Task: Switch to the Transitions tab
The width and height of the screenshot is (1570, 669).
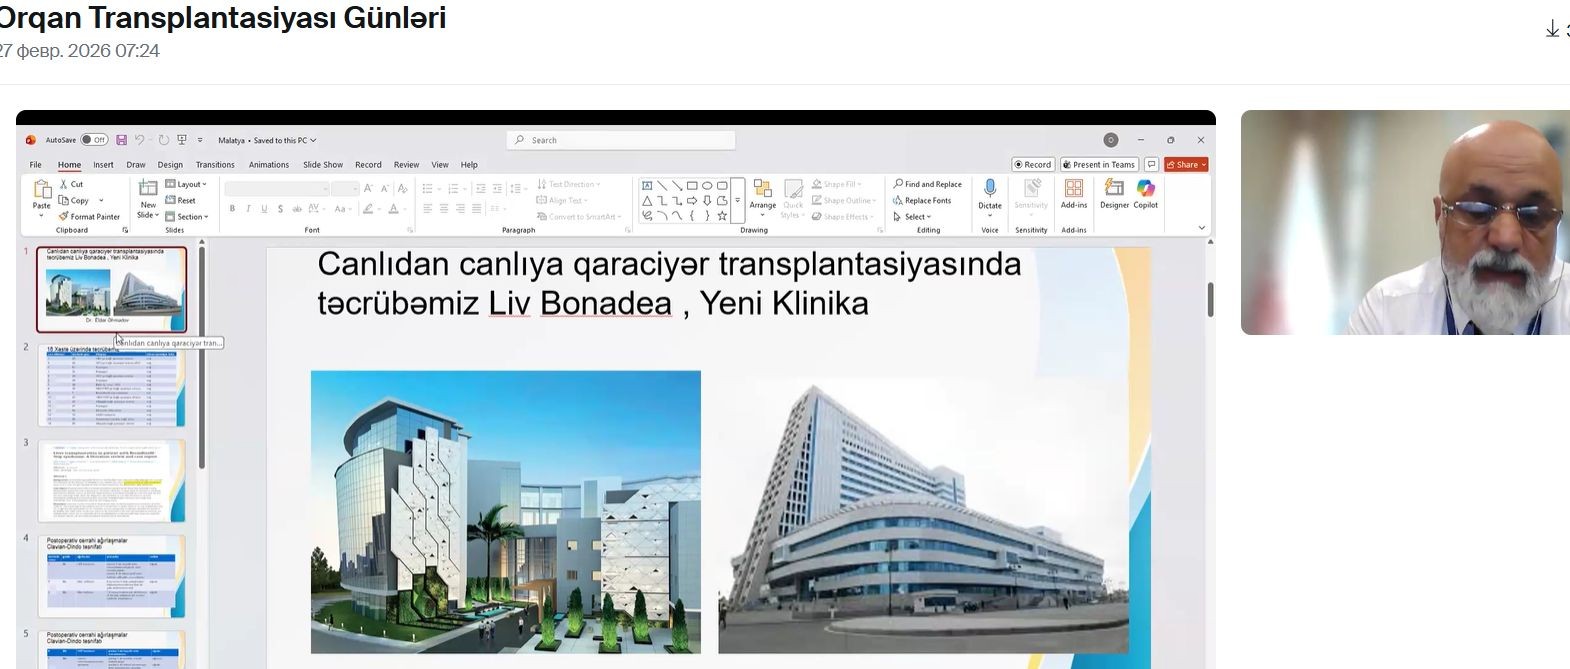Action: [215, 165]
